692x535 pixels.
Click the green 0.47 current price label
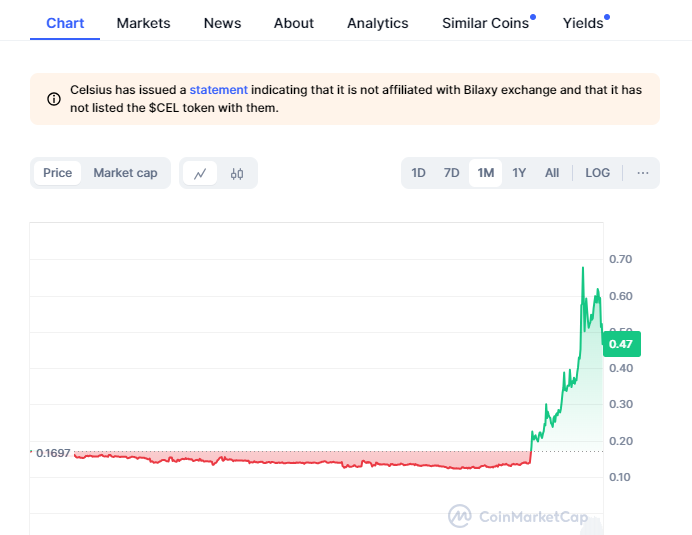(621, 344)
